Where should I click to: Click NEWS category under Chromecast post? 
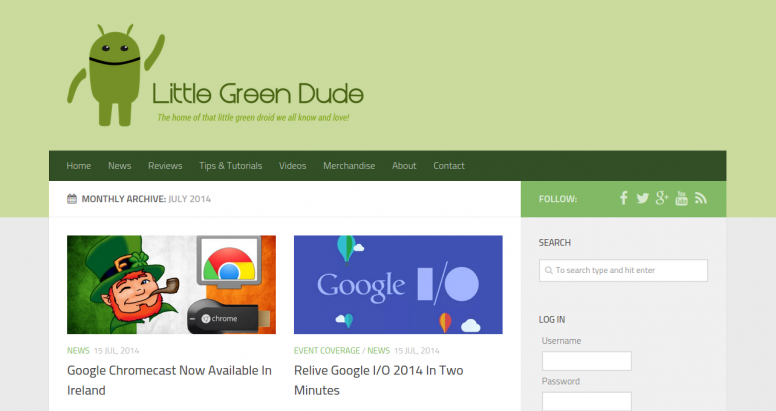coord(78,351)
